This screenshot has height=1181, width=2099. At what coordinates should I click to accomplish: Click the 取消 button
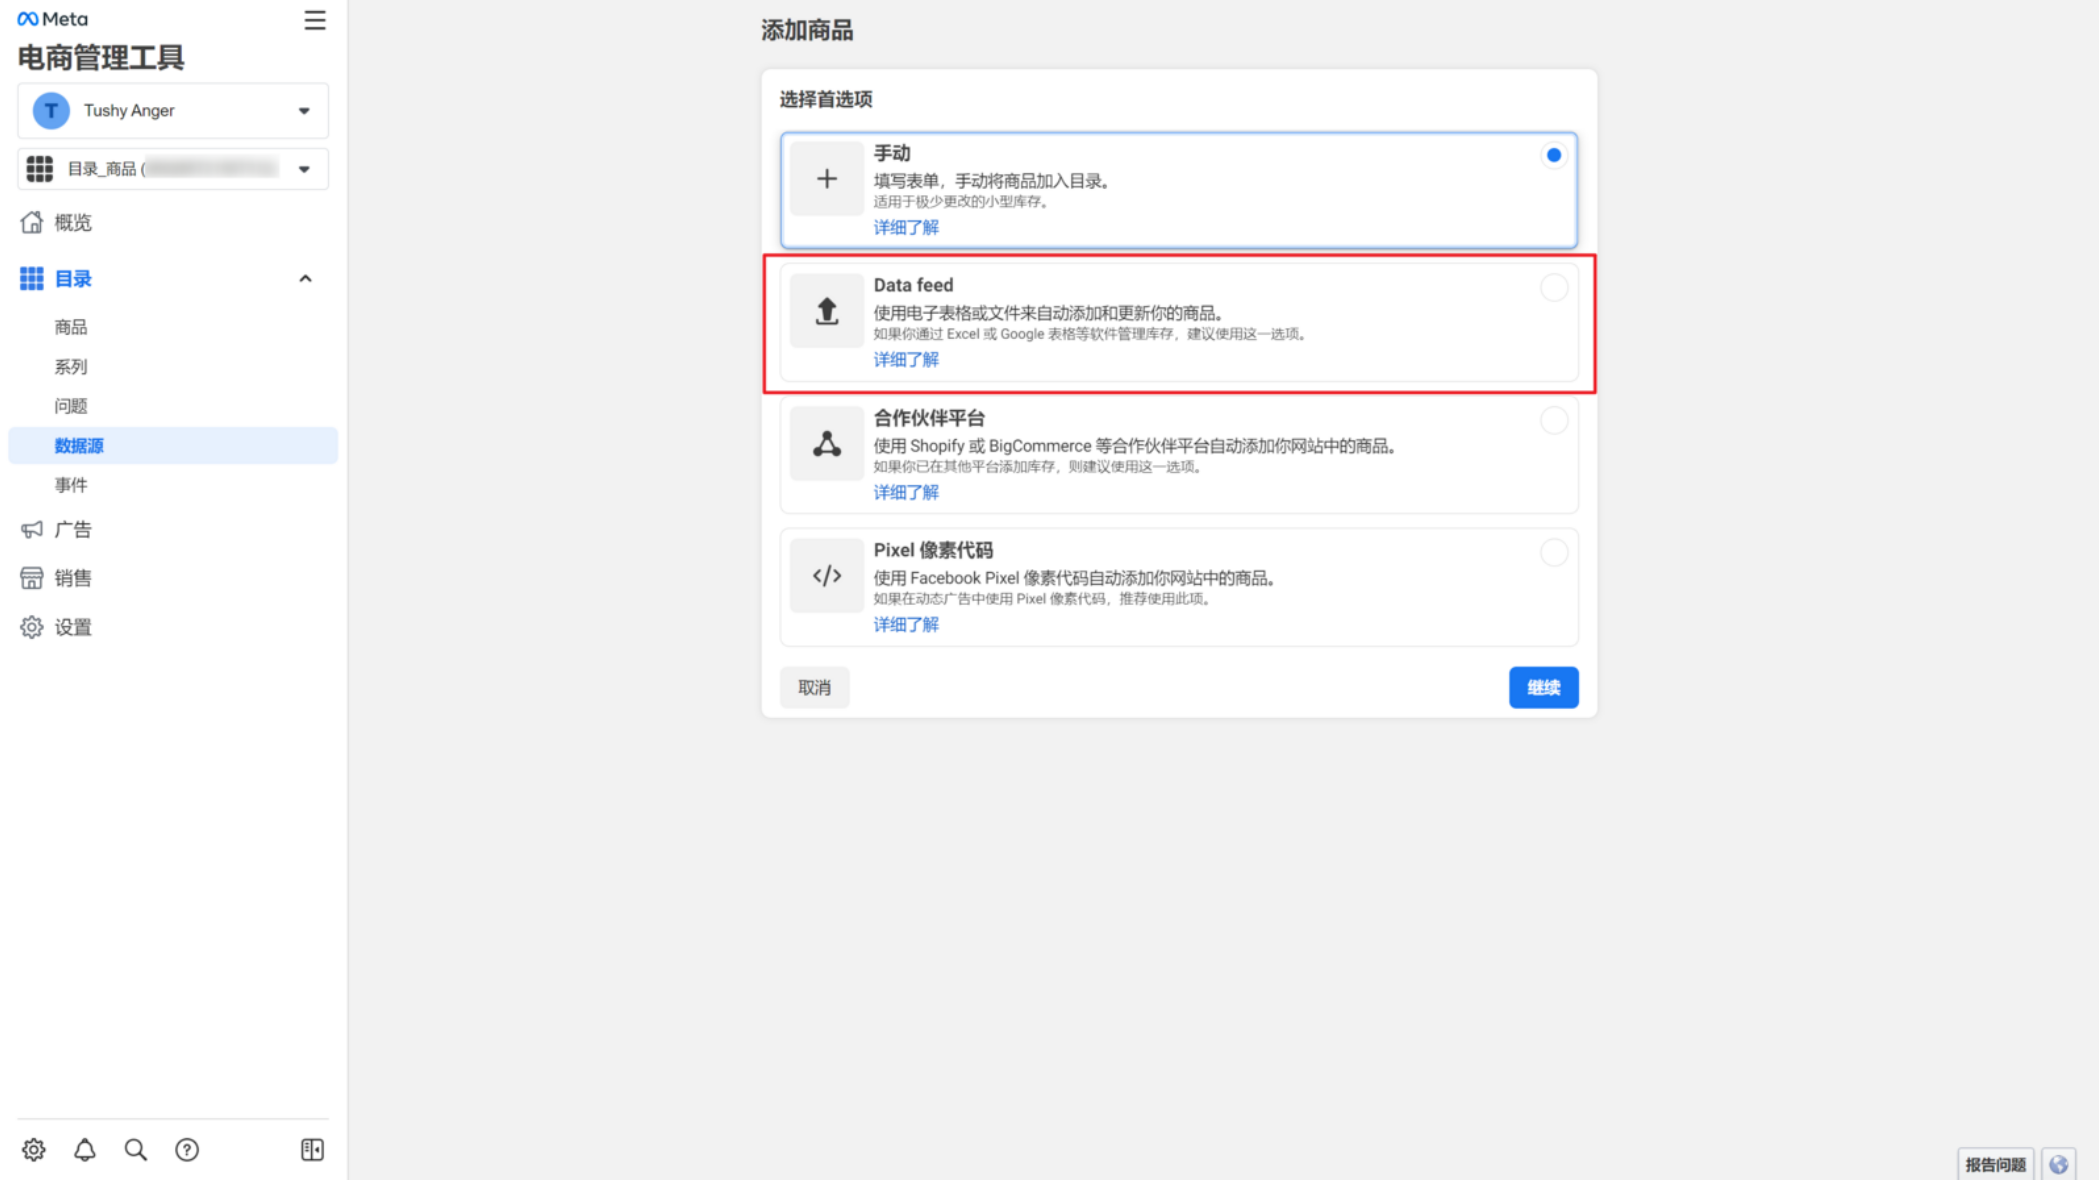tap(814, 687)
